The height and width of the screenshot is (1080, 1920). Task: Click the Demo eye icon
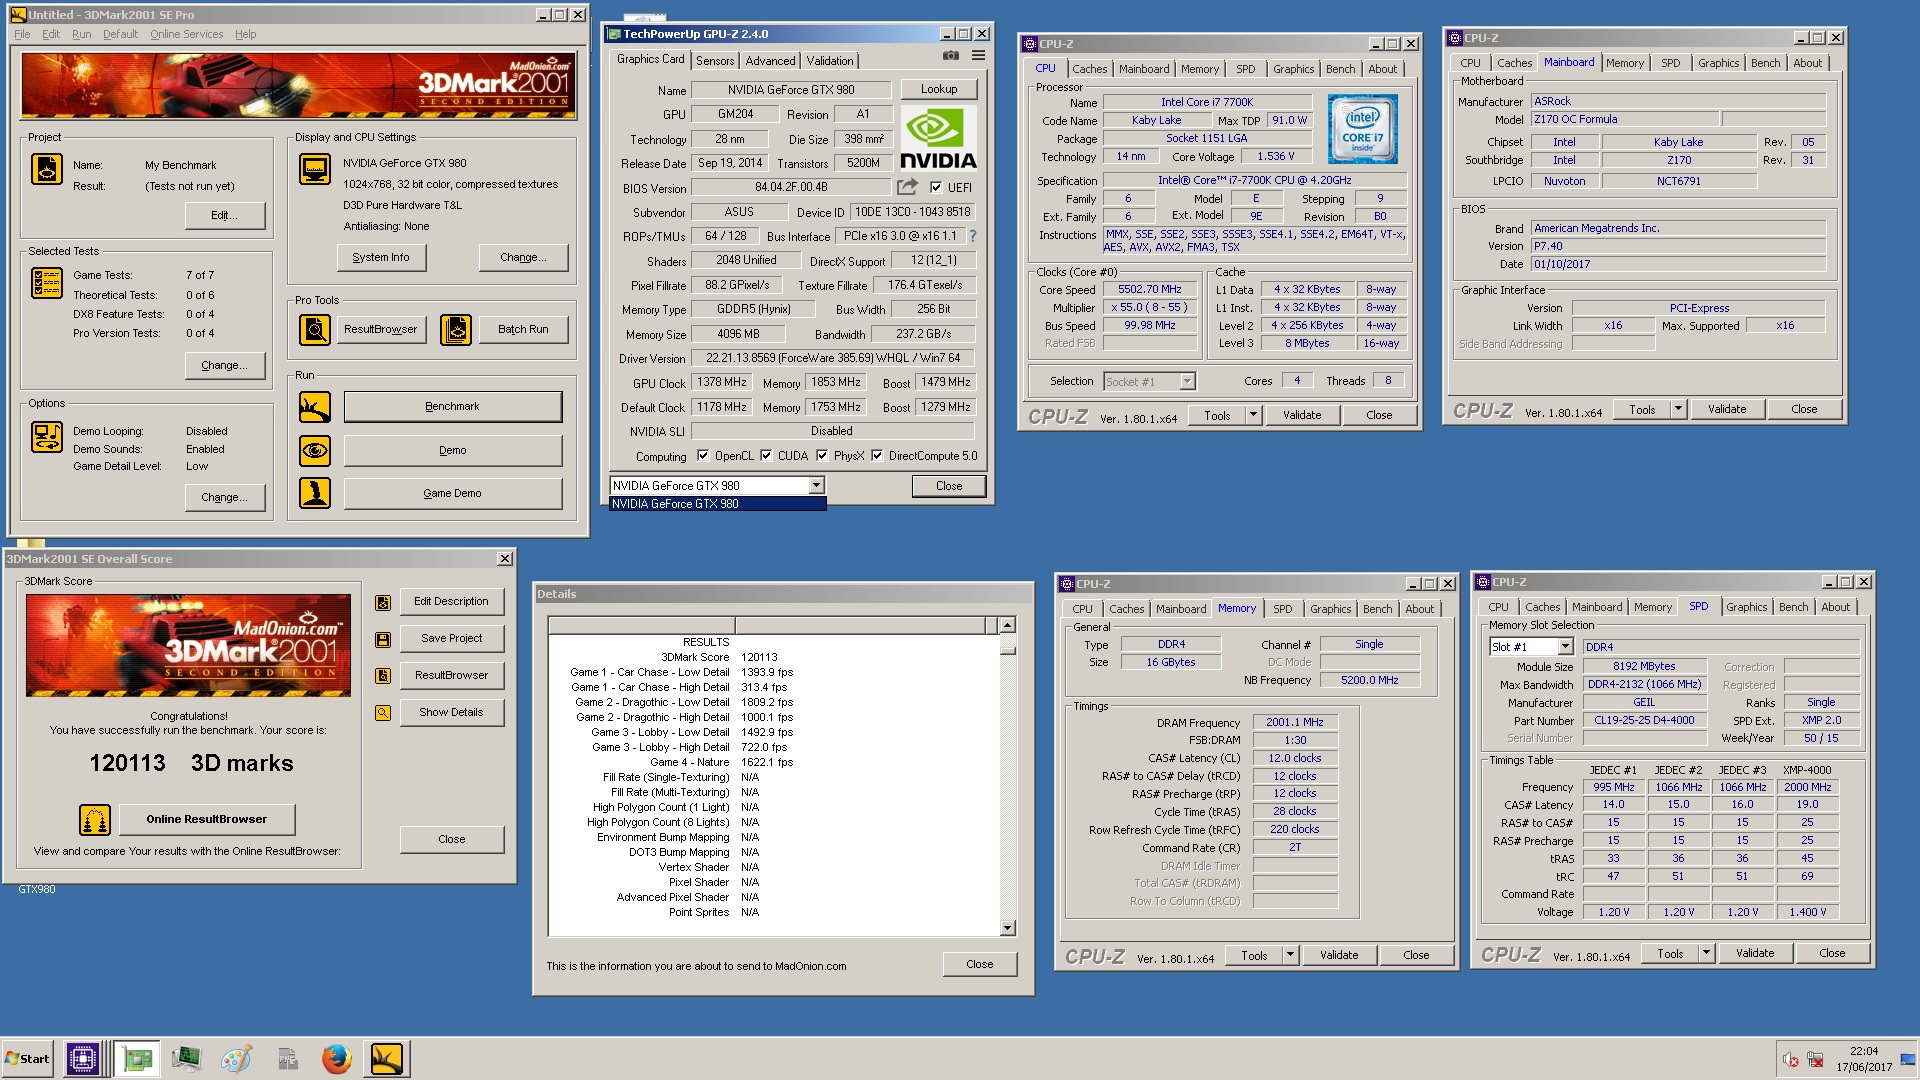point(315,451)
